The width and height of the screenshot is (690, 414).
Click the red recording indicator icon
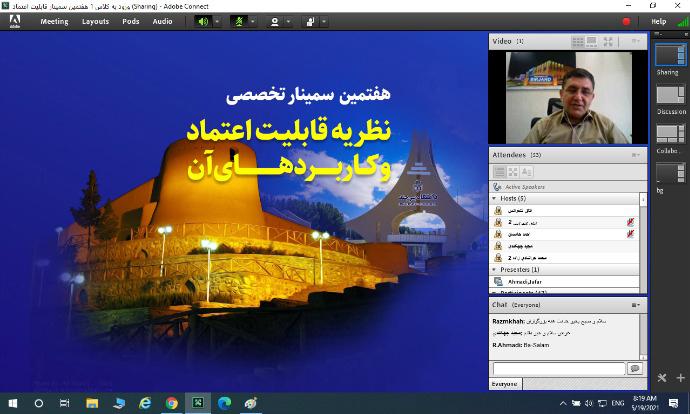point(627,21)
